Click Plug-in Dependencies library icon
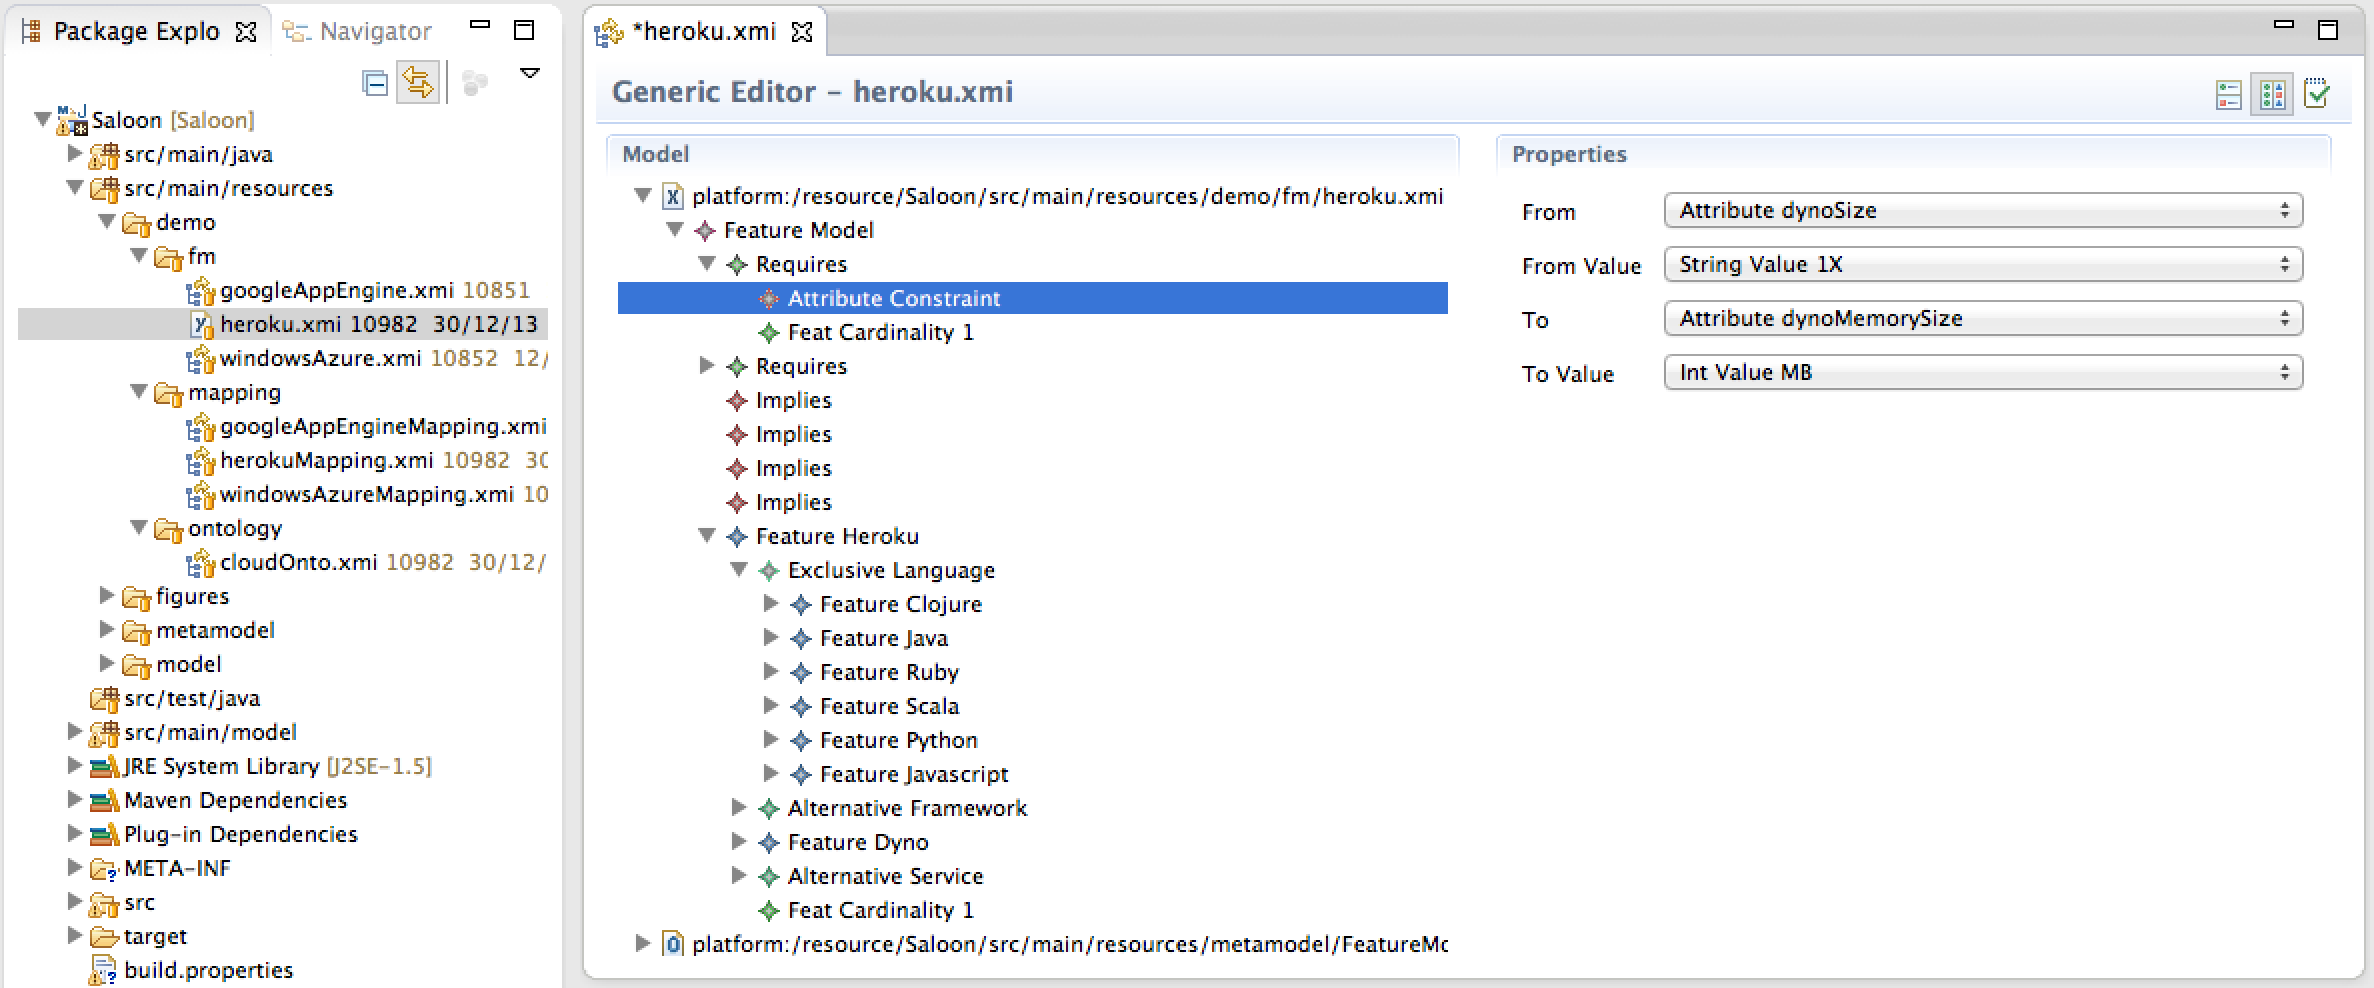The width and height of the screenshot is (2374, 988). 104,834
